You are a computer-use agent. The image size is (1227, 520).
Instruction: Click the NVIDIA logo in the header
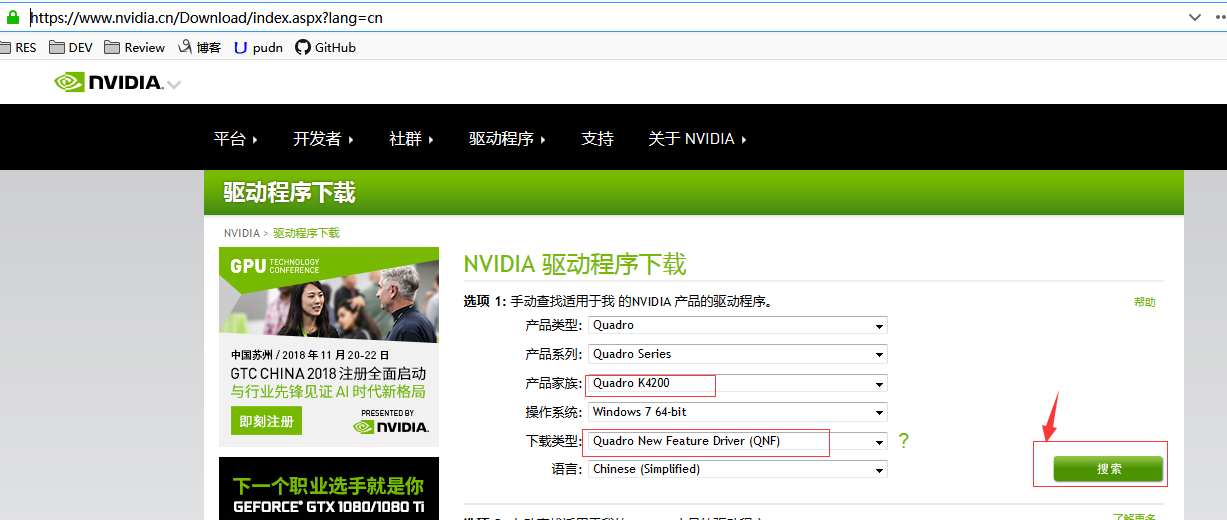click(108, 83)
